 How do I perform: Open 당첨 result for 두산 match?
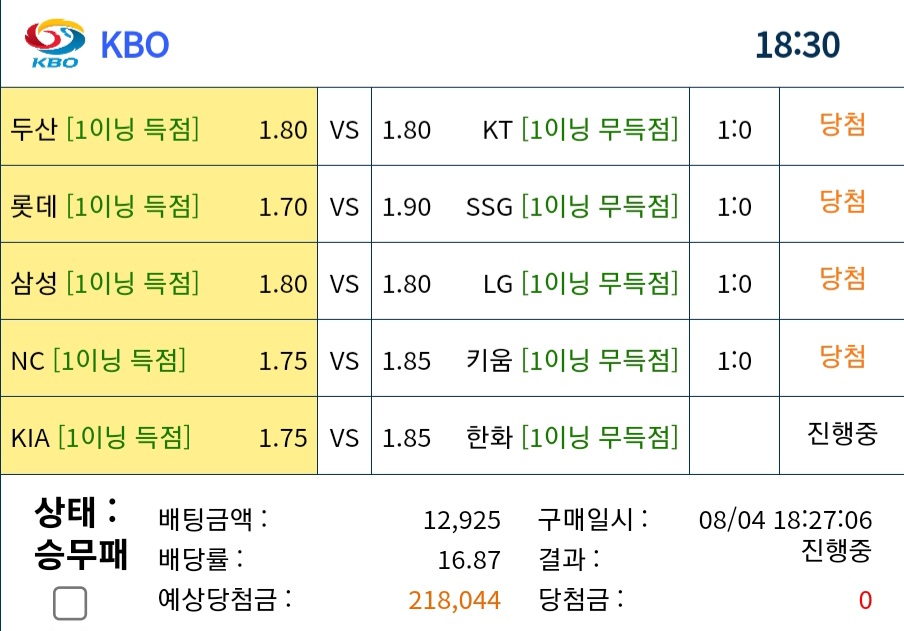tap(842, 125)
